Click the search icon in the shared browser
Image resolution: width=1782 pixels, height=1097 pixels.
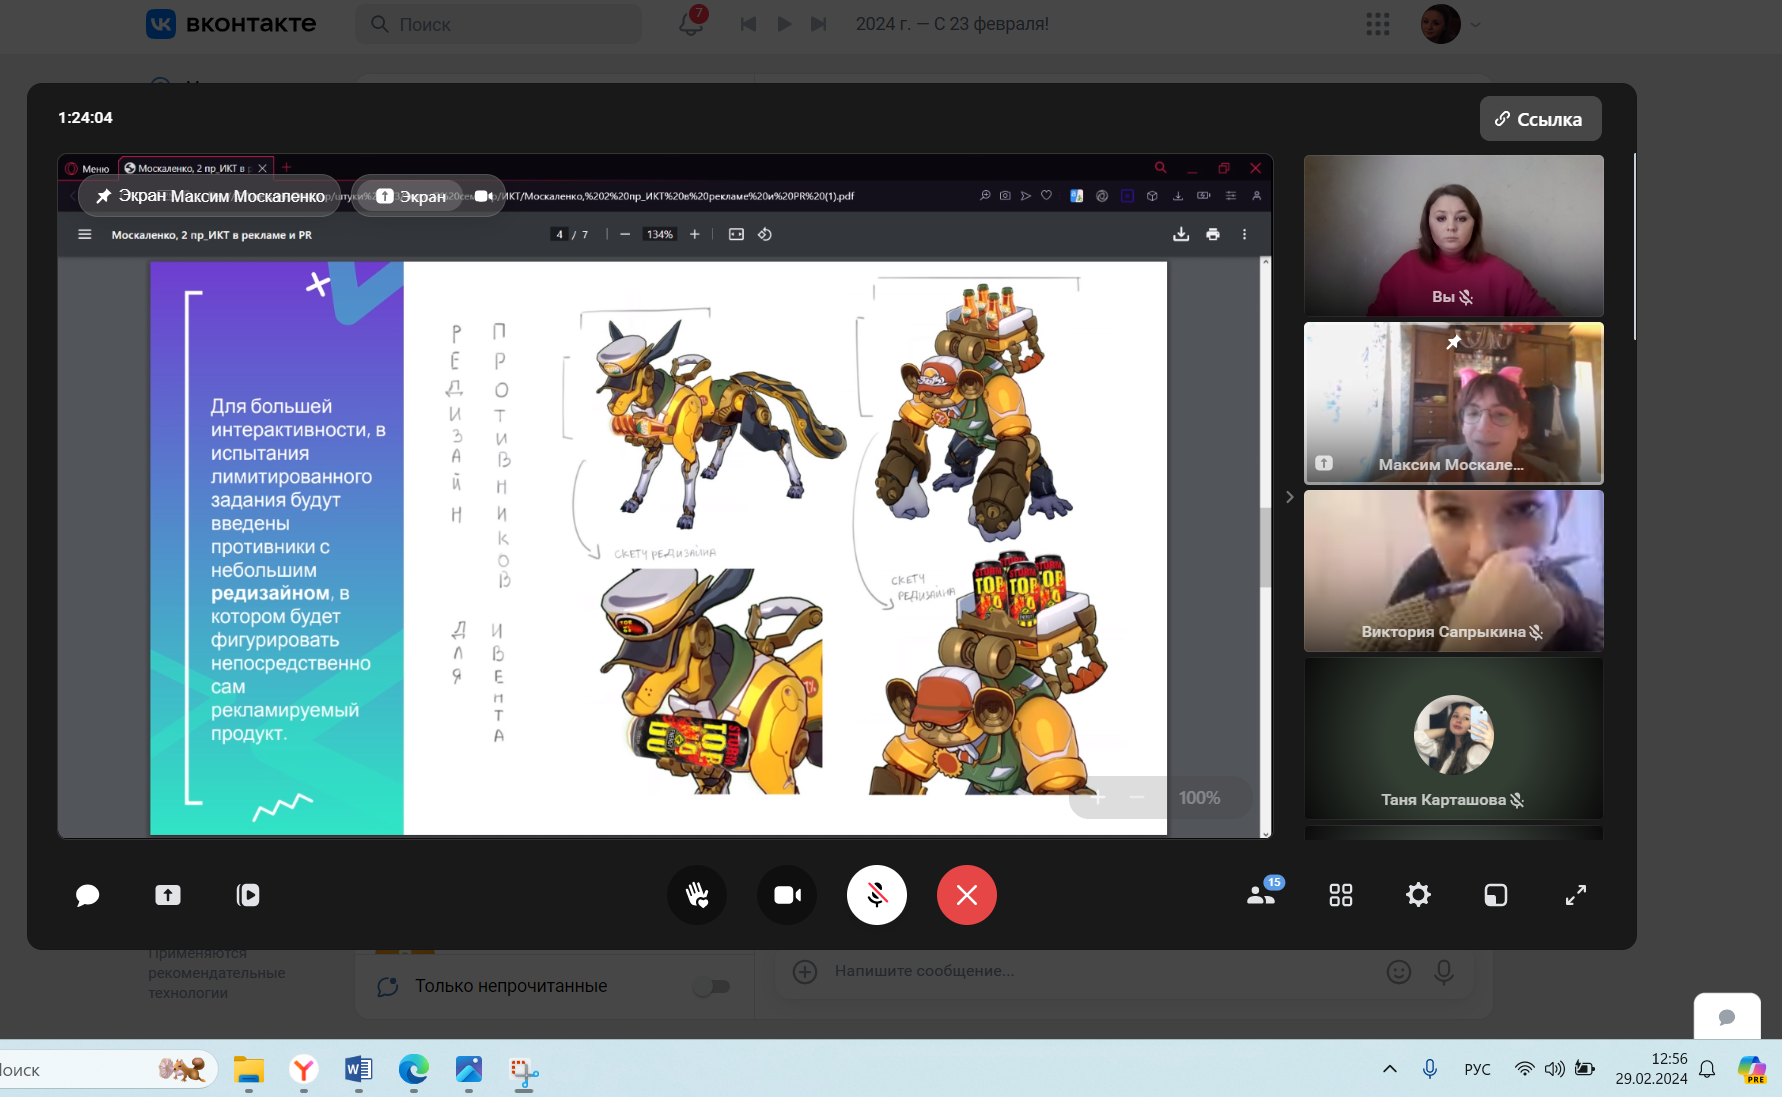pos(1160,167)
